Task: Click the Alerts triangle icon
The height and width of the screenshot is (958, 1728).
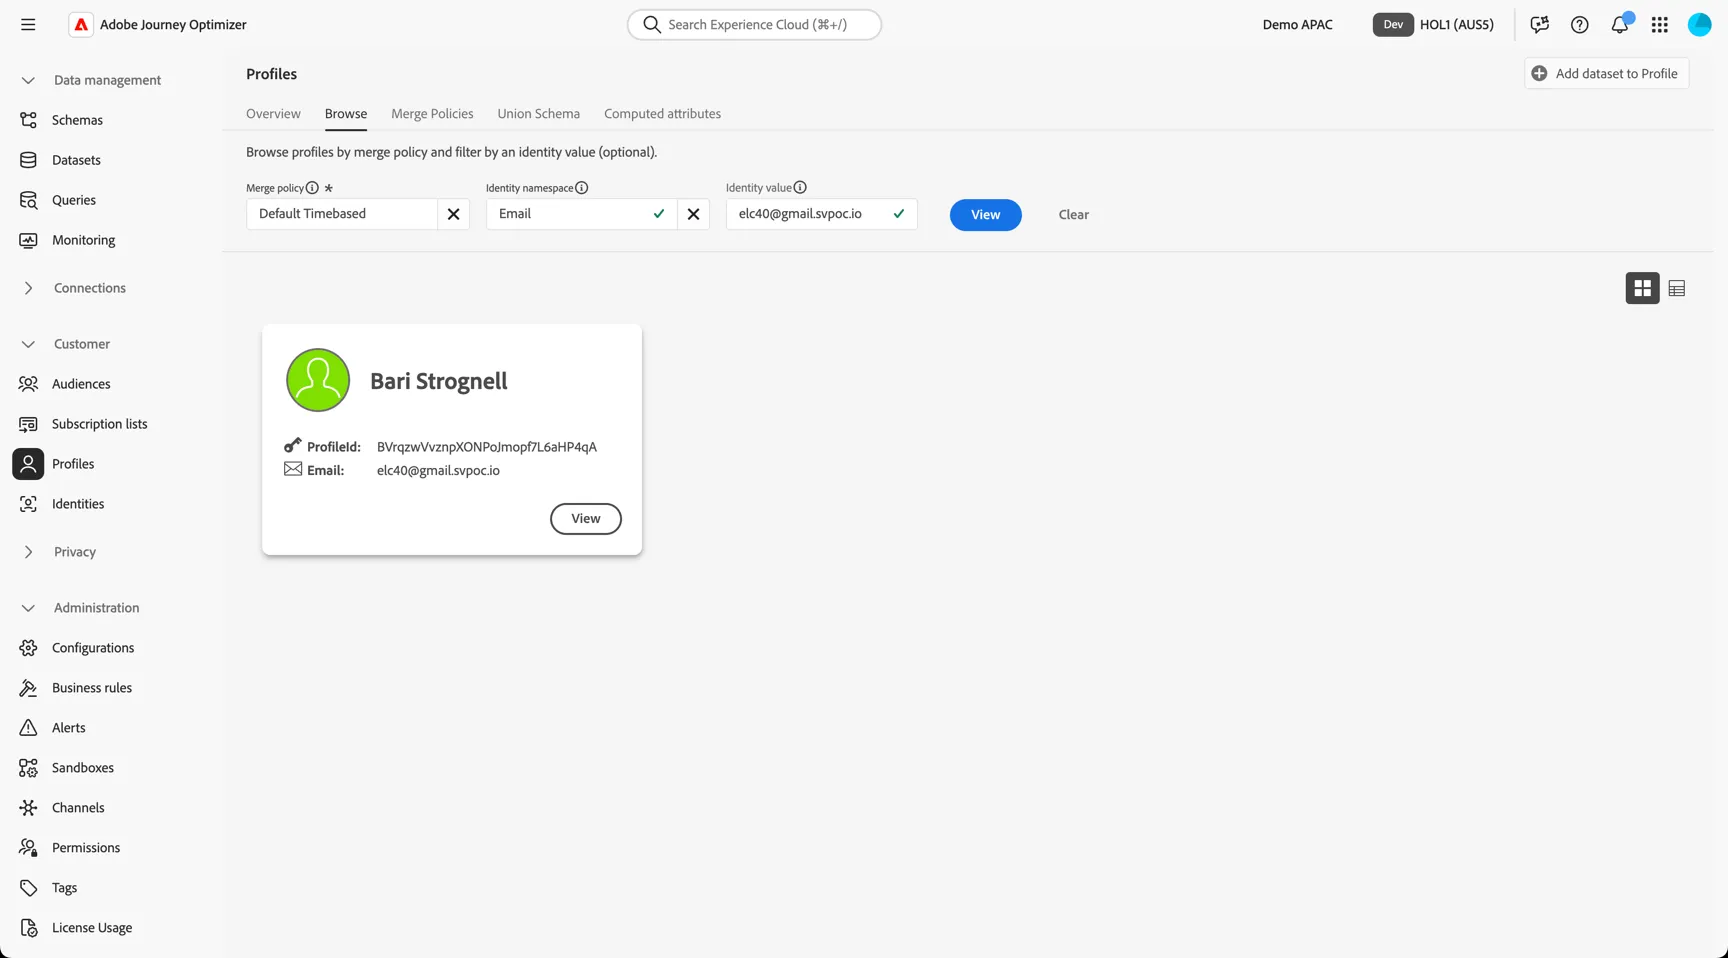Action: coord(28,728)
